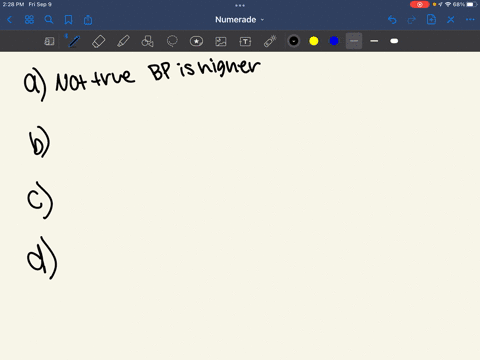Select the Shapes tool
Screen dimensions: 480x360
pos(147,41)
